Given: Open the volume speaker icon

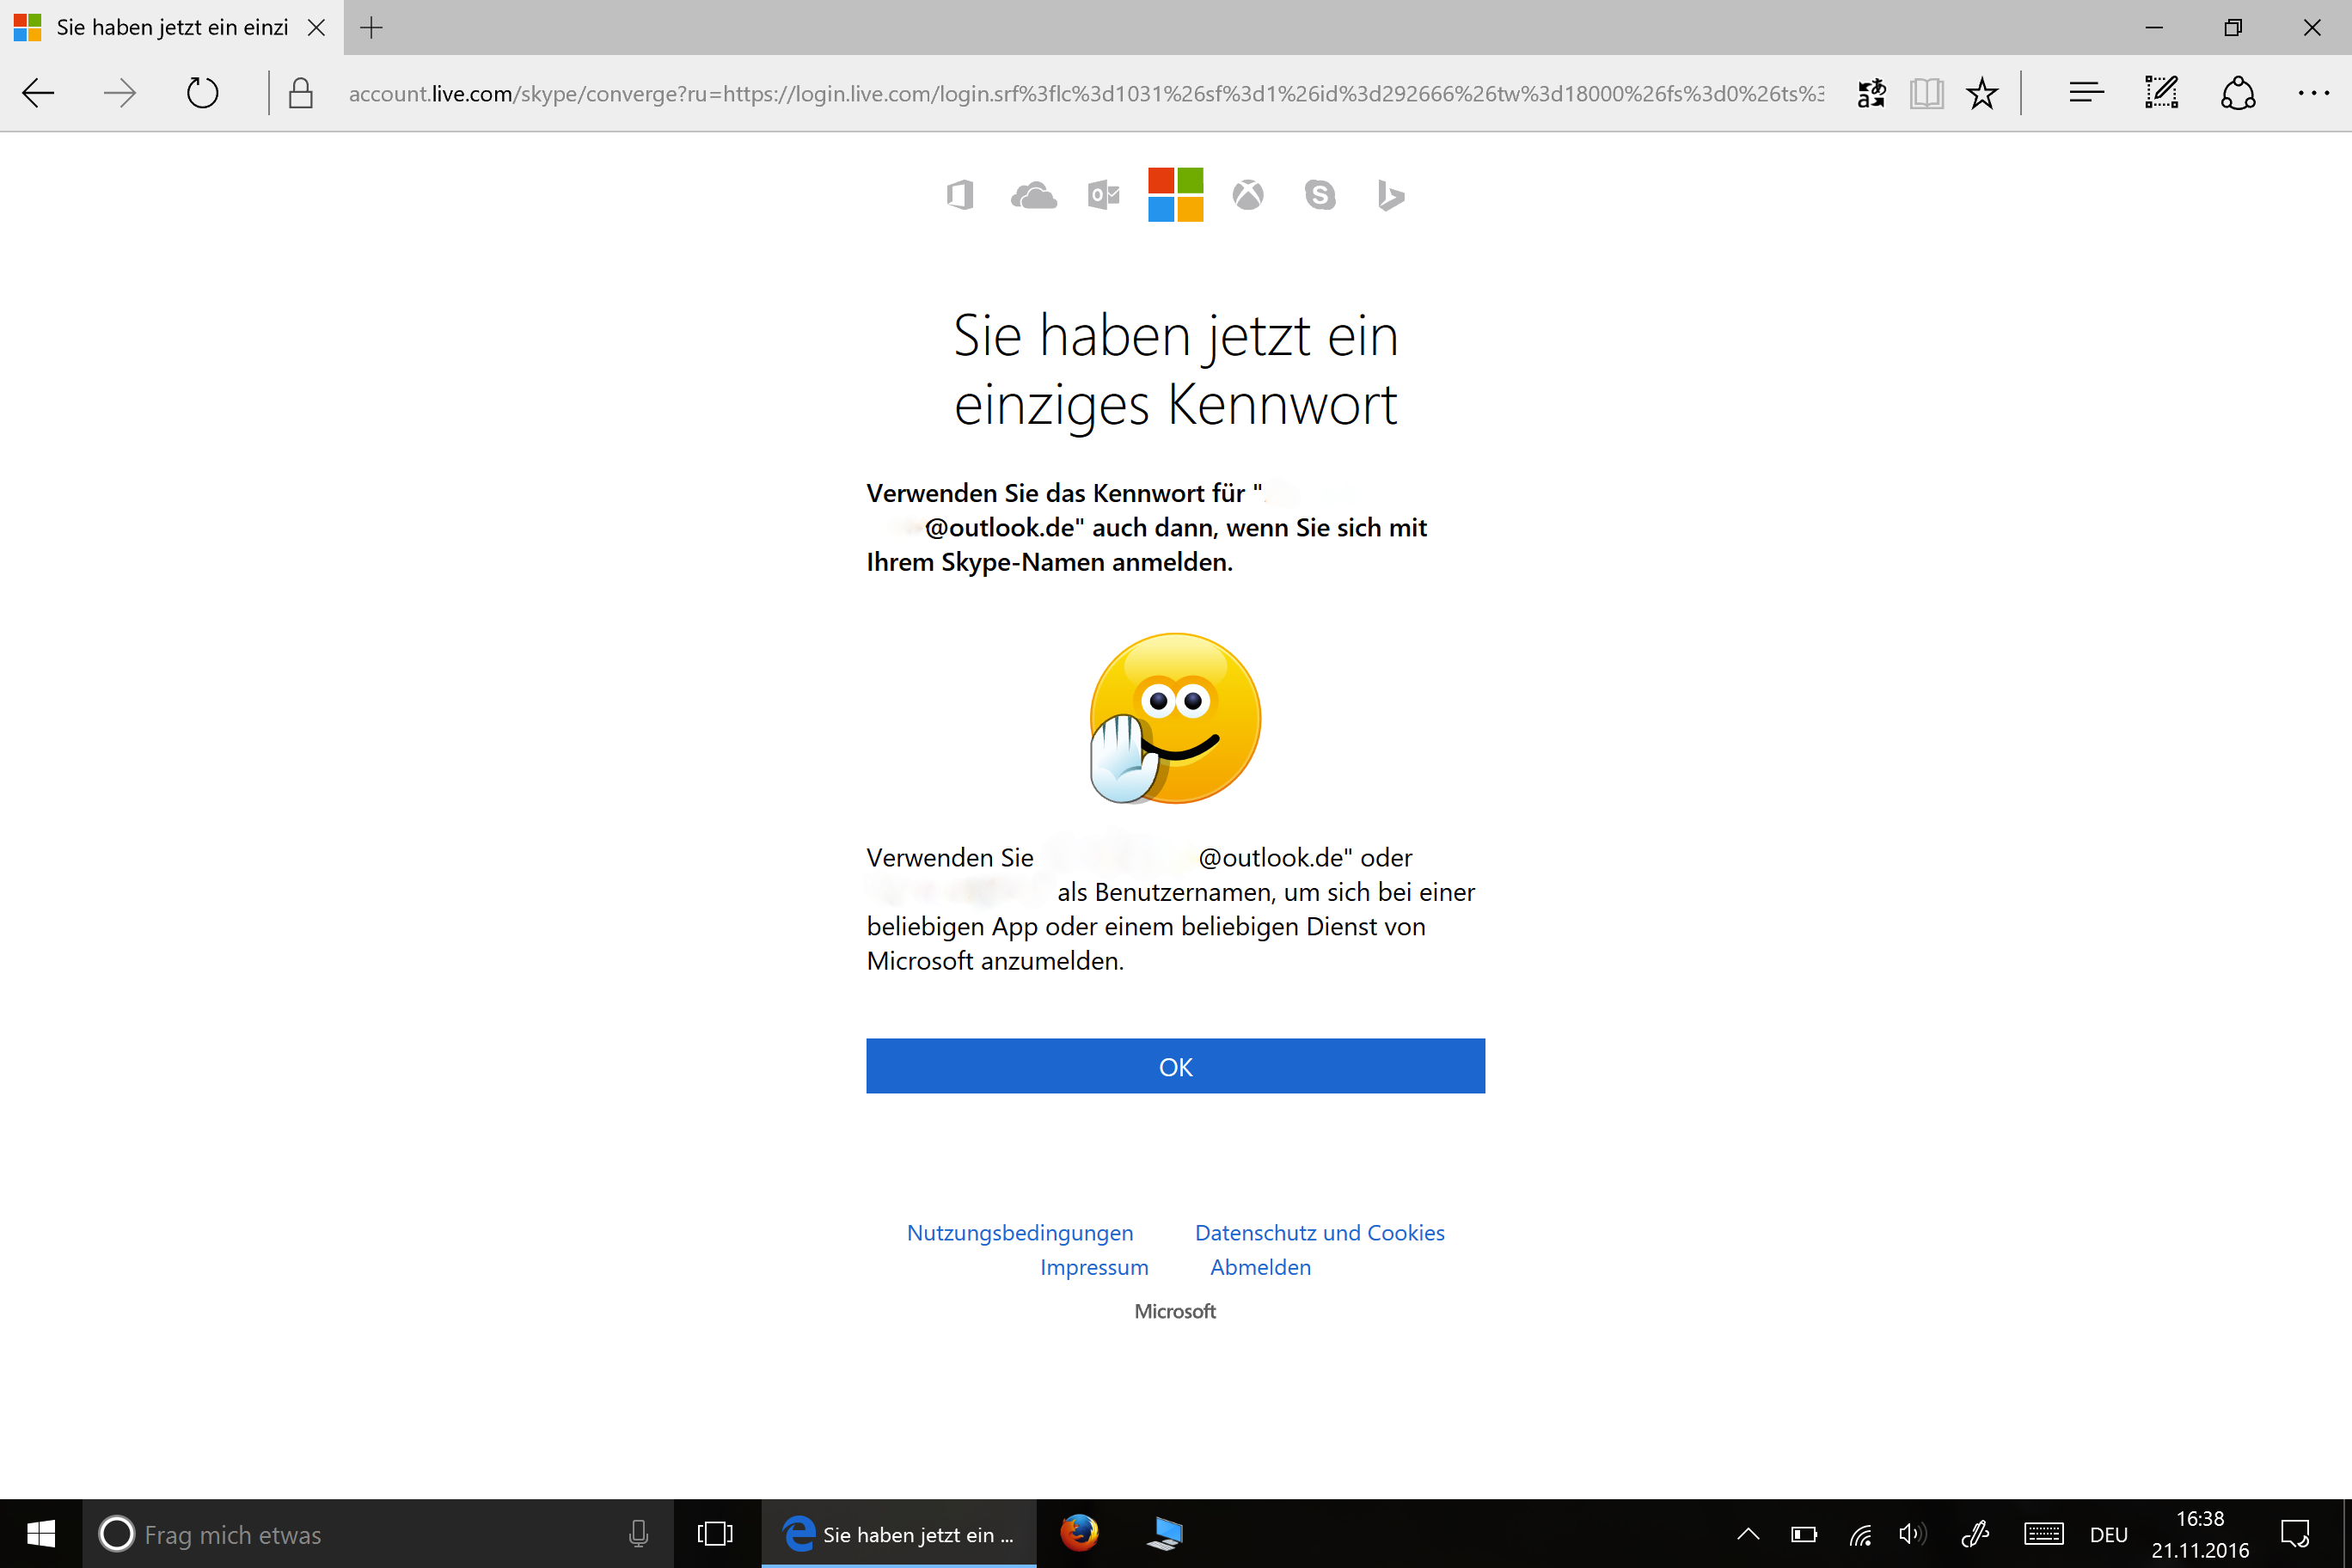Looking at the screenshot, I should [1912, 1533].
